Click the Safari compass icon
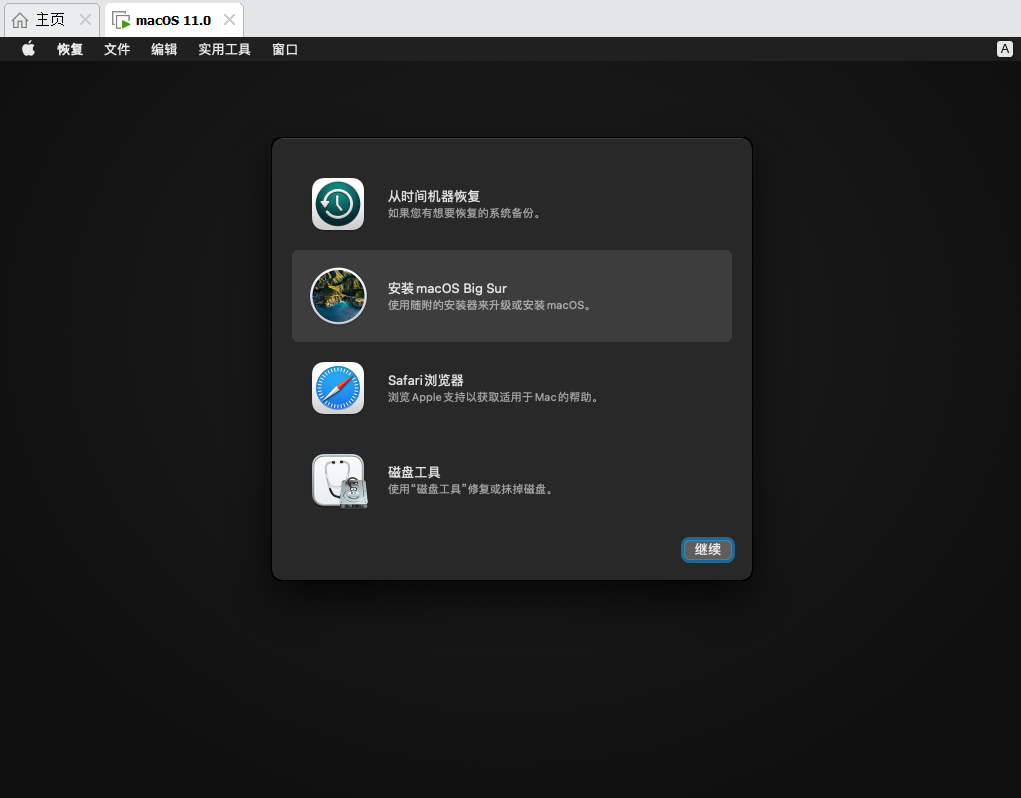Screen dimensions: 1021x798 [x=338, y=388]
